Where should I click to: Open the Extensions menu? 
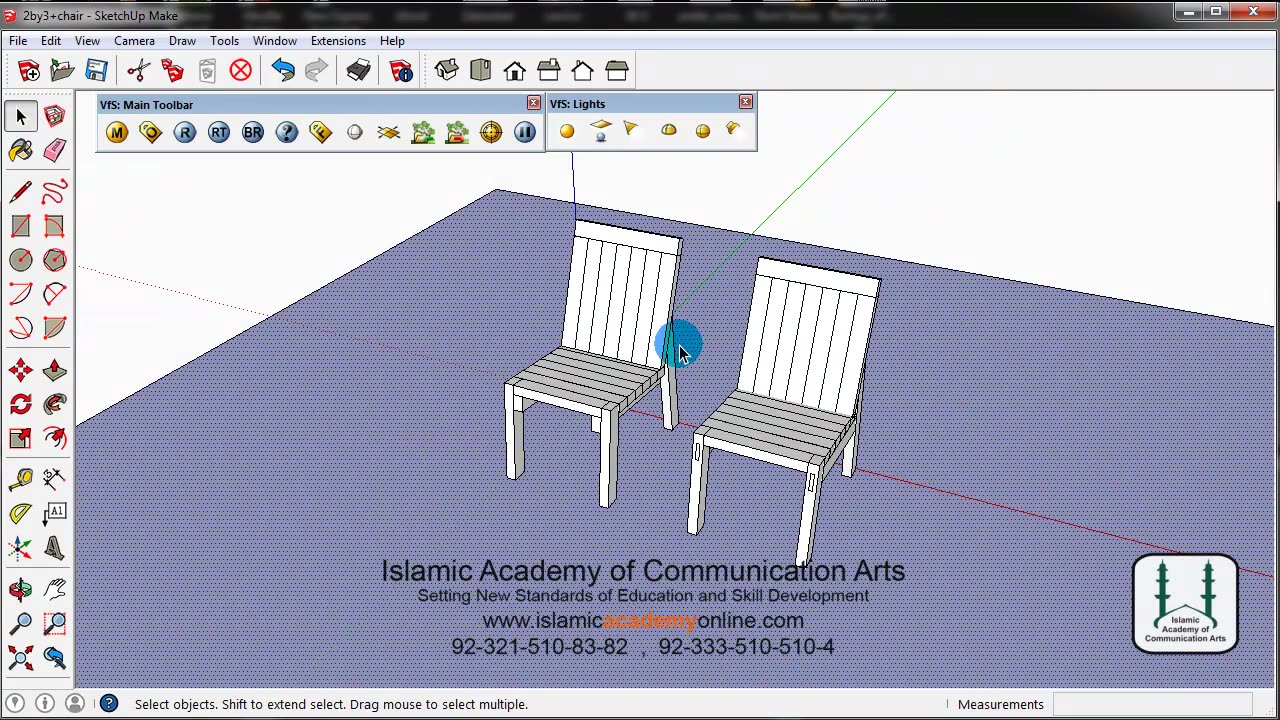pyautogui.click(x=338, y=41)
